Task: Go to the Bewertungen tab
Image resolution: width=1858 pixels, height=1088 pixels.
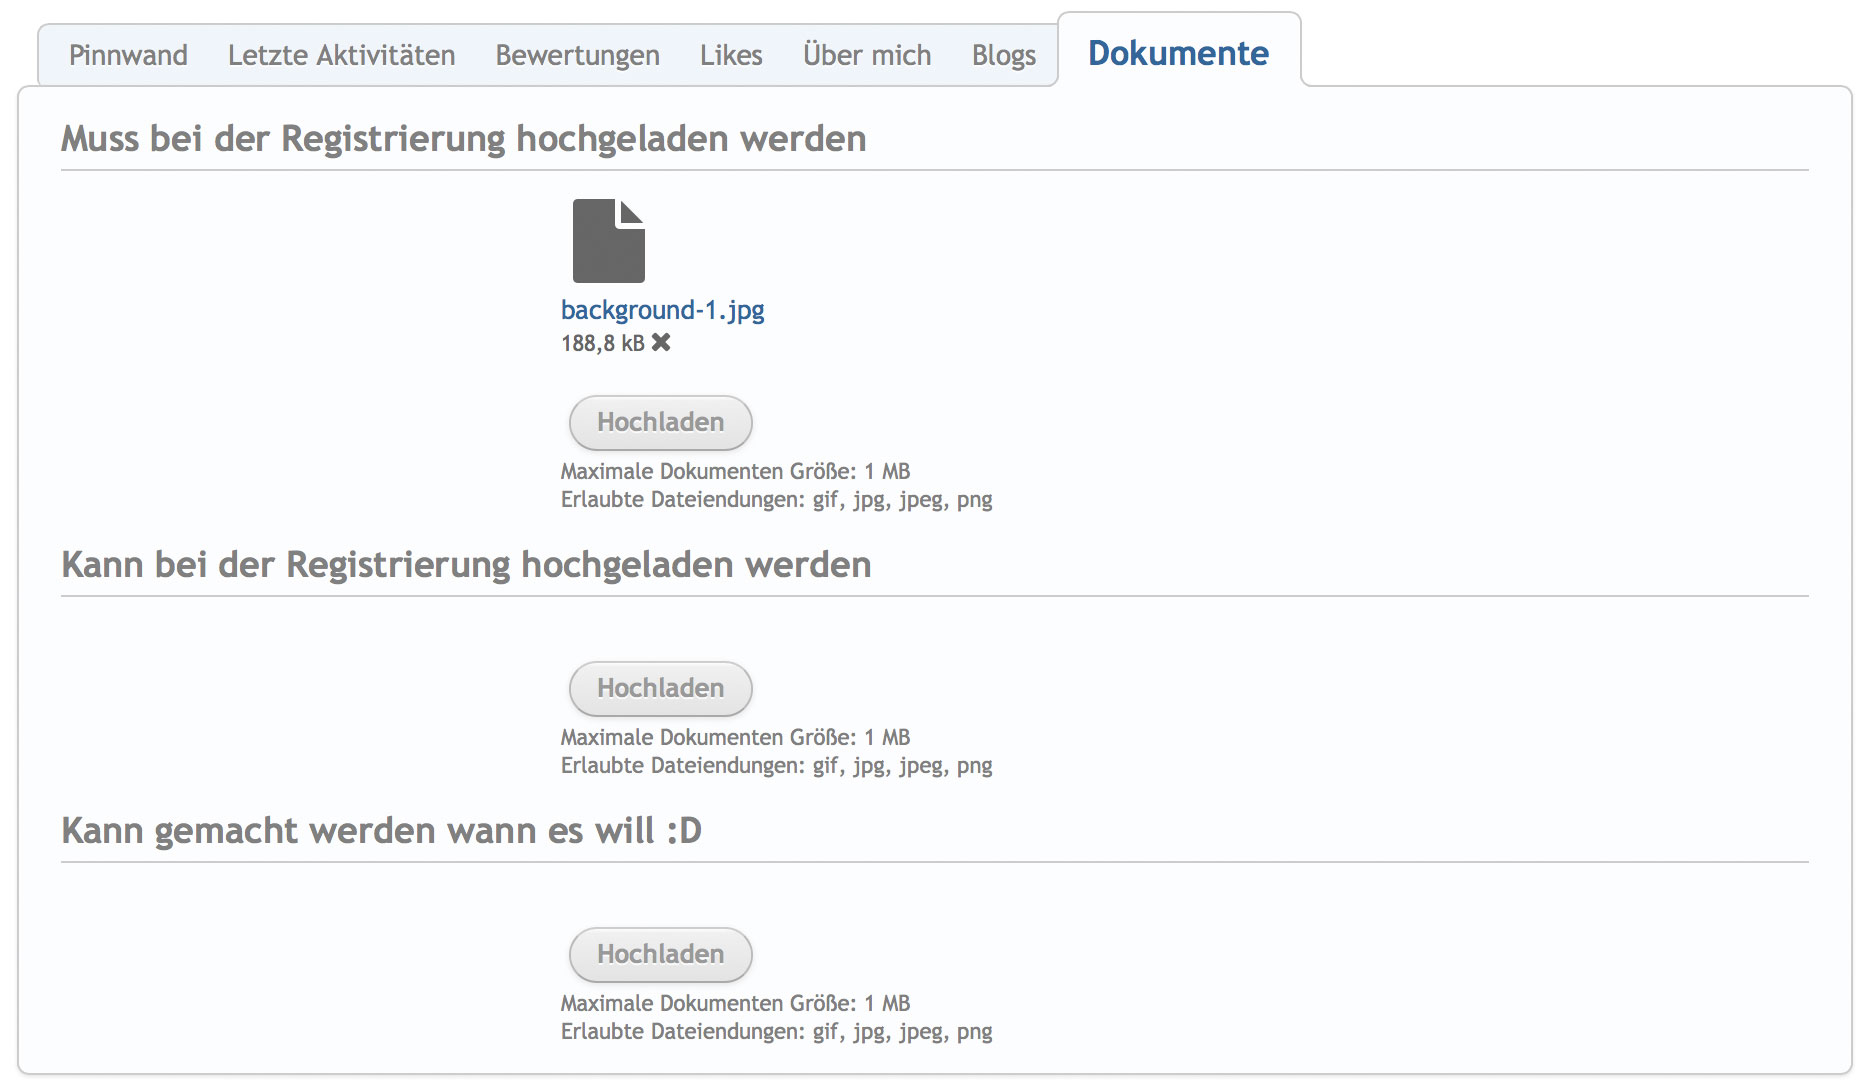Action: pos(577,55)
